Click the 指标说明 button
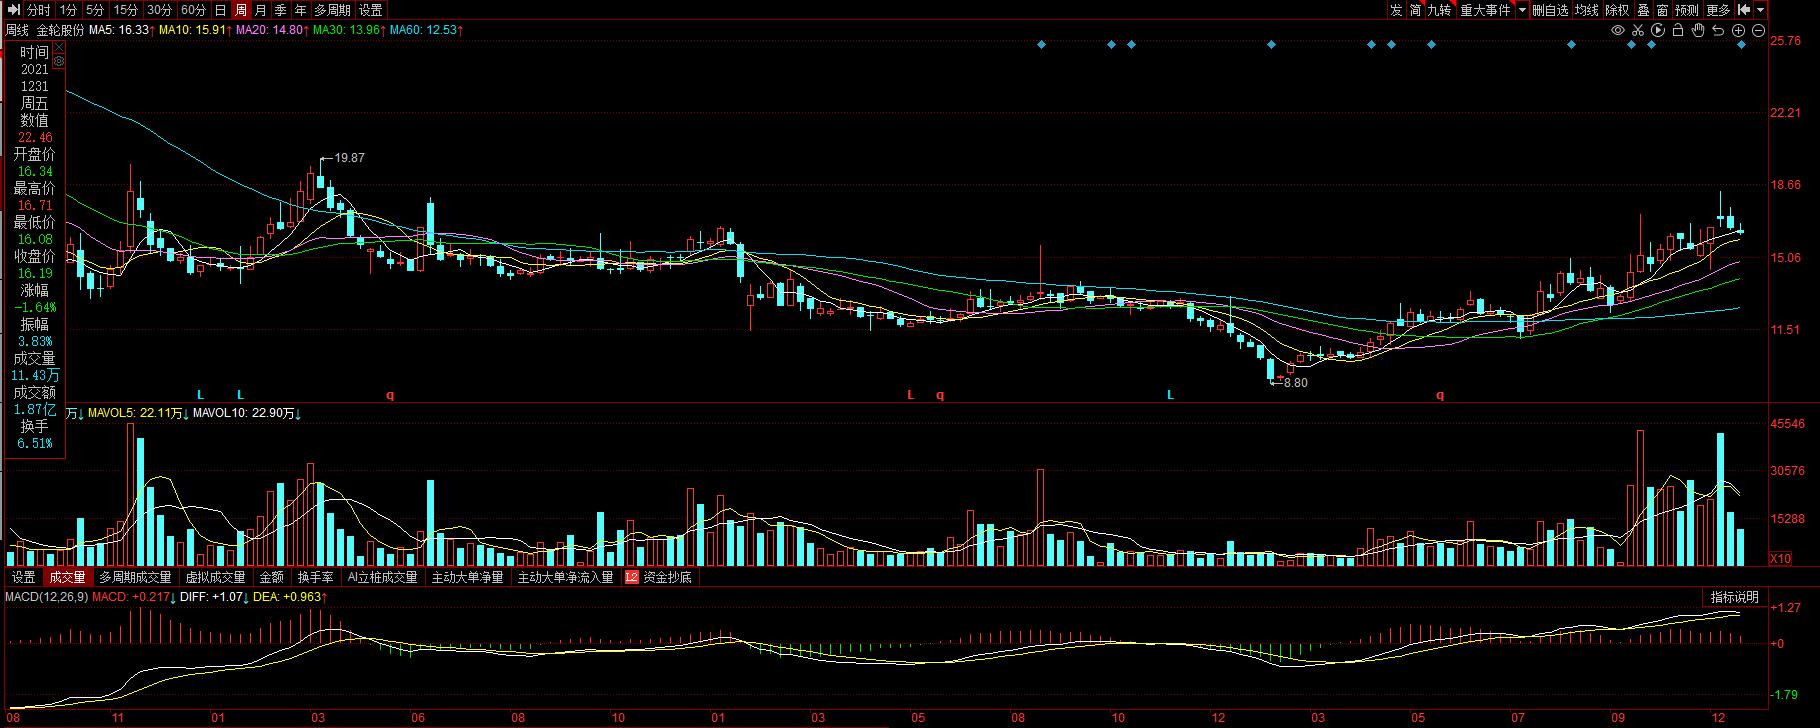The height and width of the screenshot is (728, 1820). point(1734,597)
